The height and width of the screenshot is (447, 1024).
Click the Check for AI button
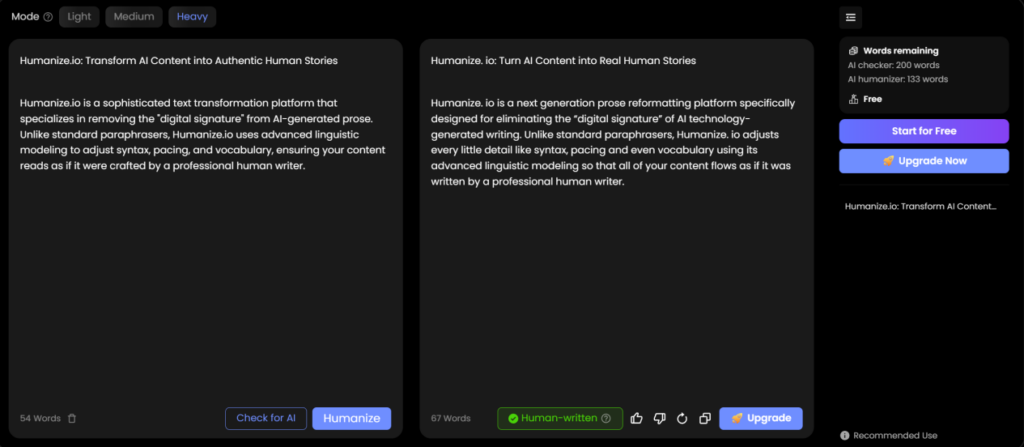pyautogui.click(x=265, y=418)
